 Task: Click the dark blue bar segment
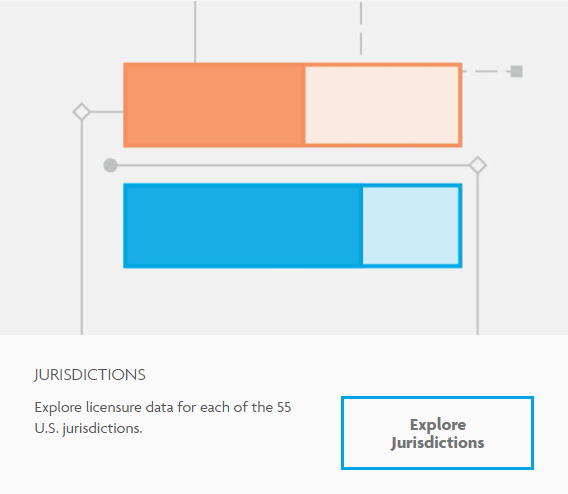coord(243,226)
